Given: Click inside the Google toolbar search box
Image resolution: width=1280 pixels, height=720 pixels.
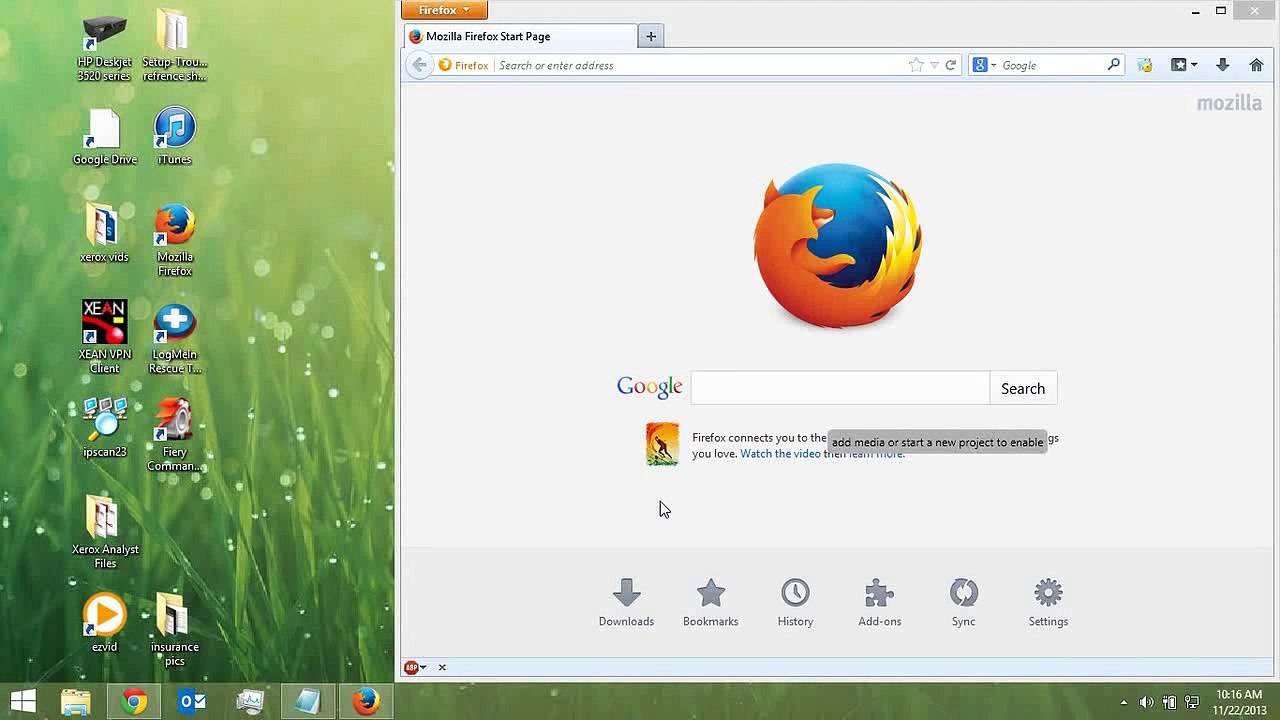Looking at the screenshot, I should click(1052, 65).
